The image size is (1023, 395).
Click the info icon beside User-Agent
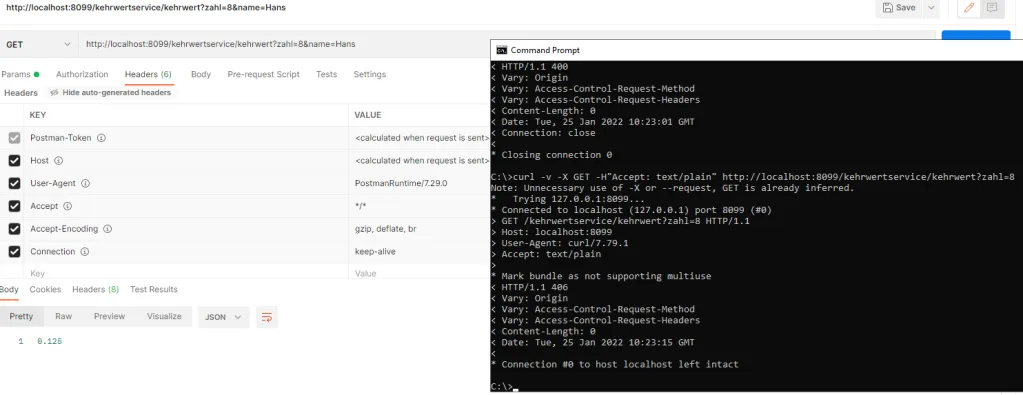(85, 183)
